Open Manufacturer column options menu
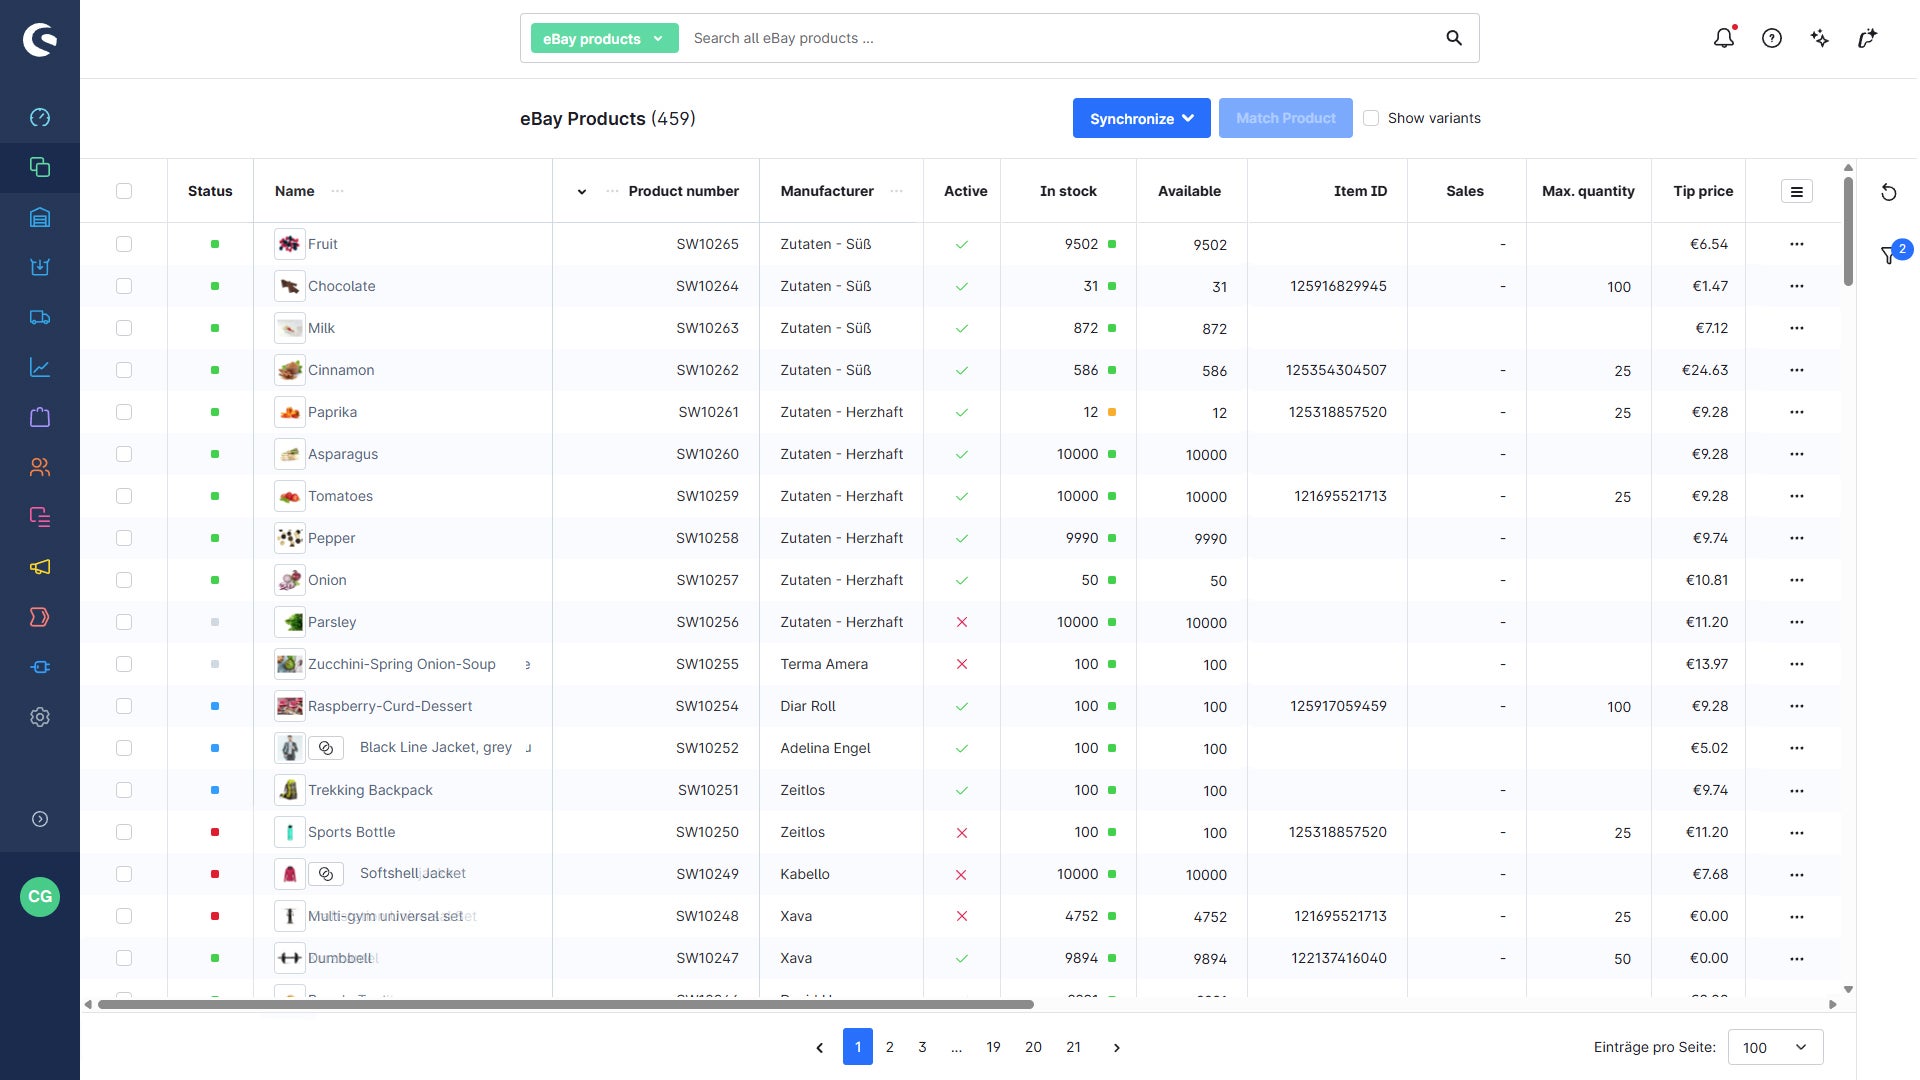The height and width of the screenshot is (1080, 1920). pos(896,191)
